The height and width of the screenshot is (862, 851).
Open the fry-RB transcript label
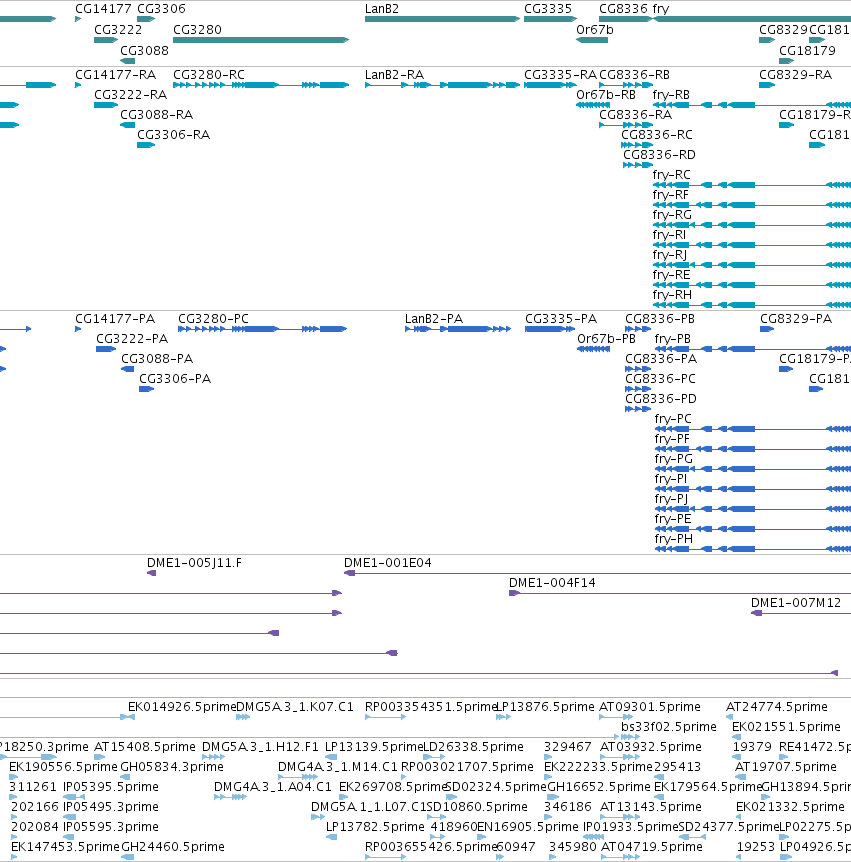pyautogui.click(x=671, y=95)
